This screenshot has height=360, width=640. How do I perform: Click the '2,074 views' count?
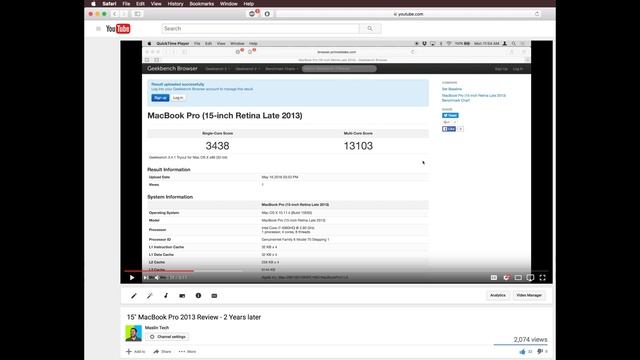530,340
